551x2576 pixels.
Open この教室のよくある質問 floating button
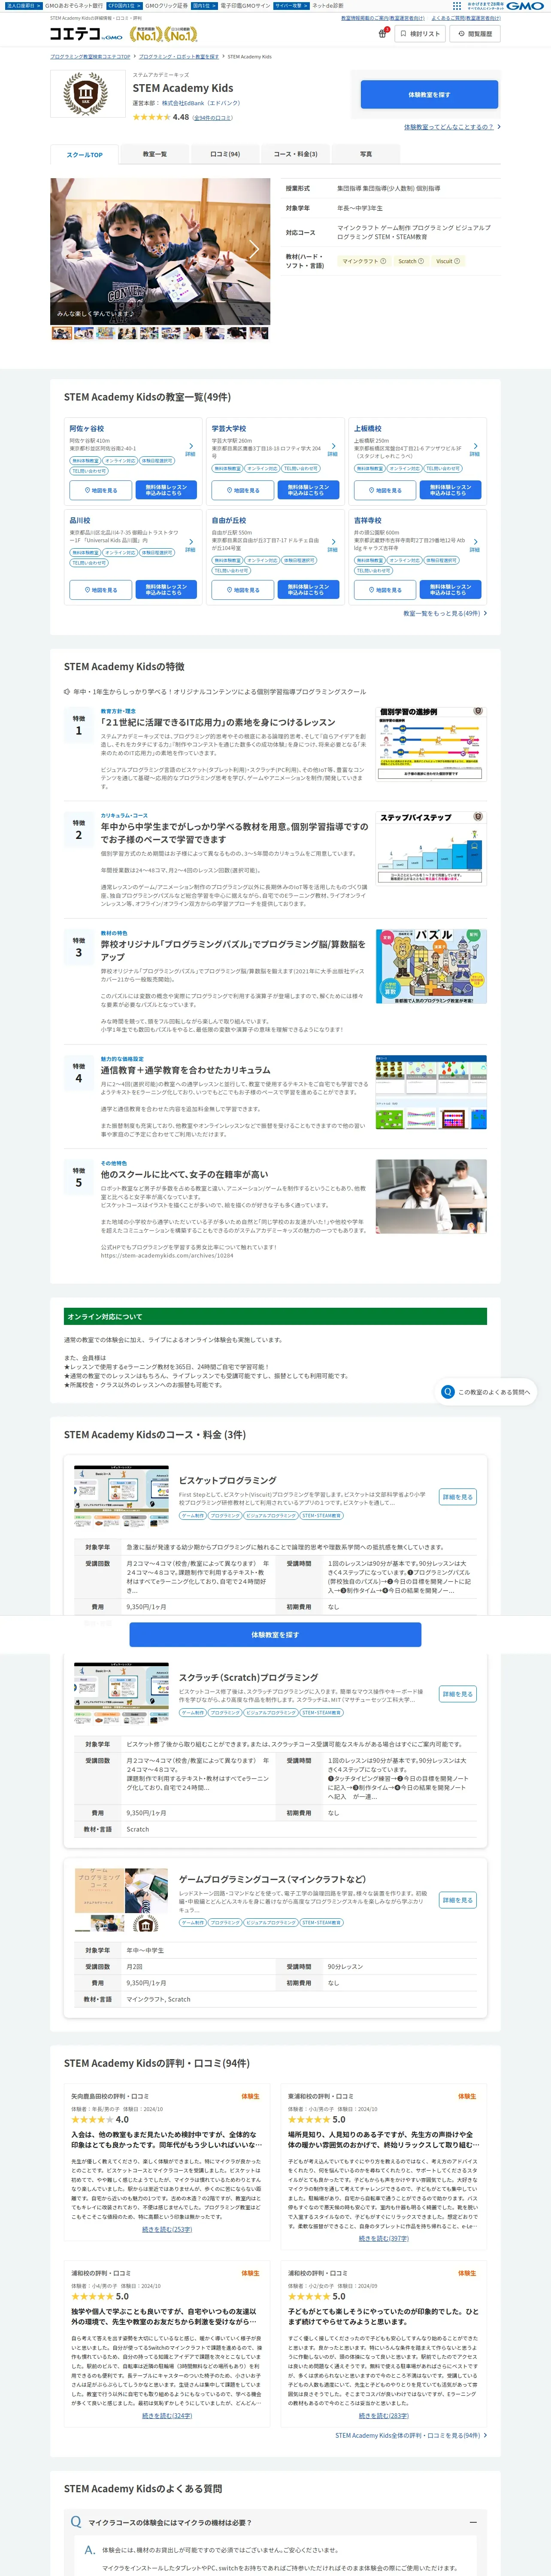coord(486,1392)
